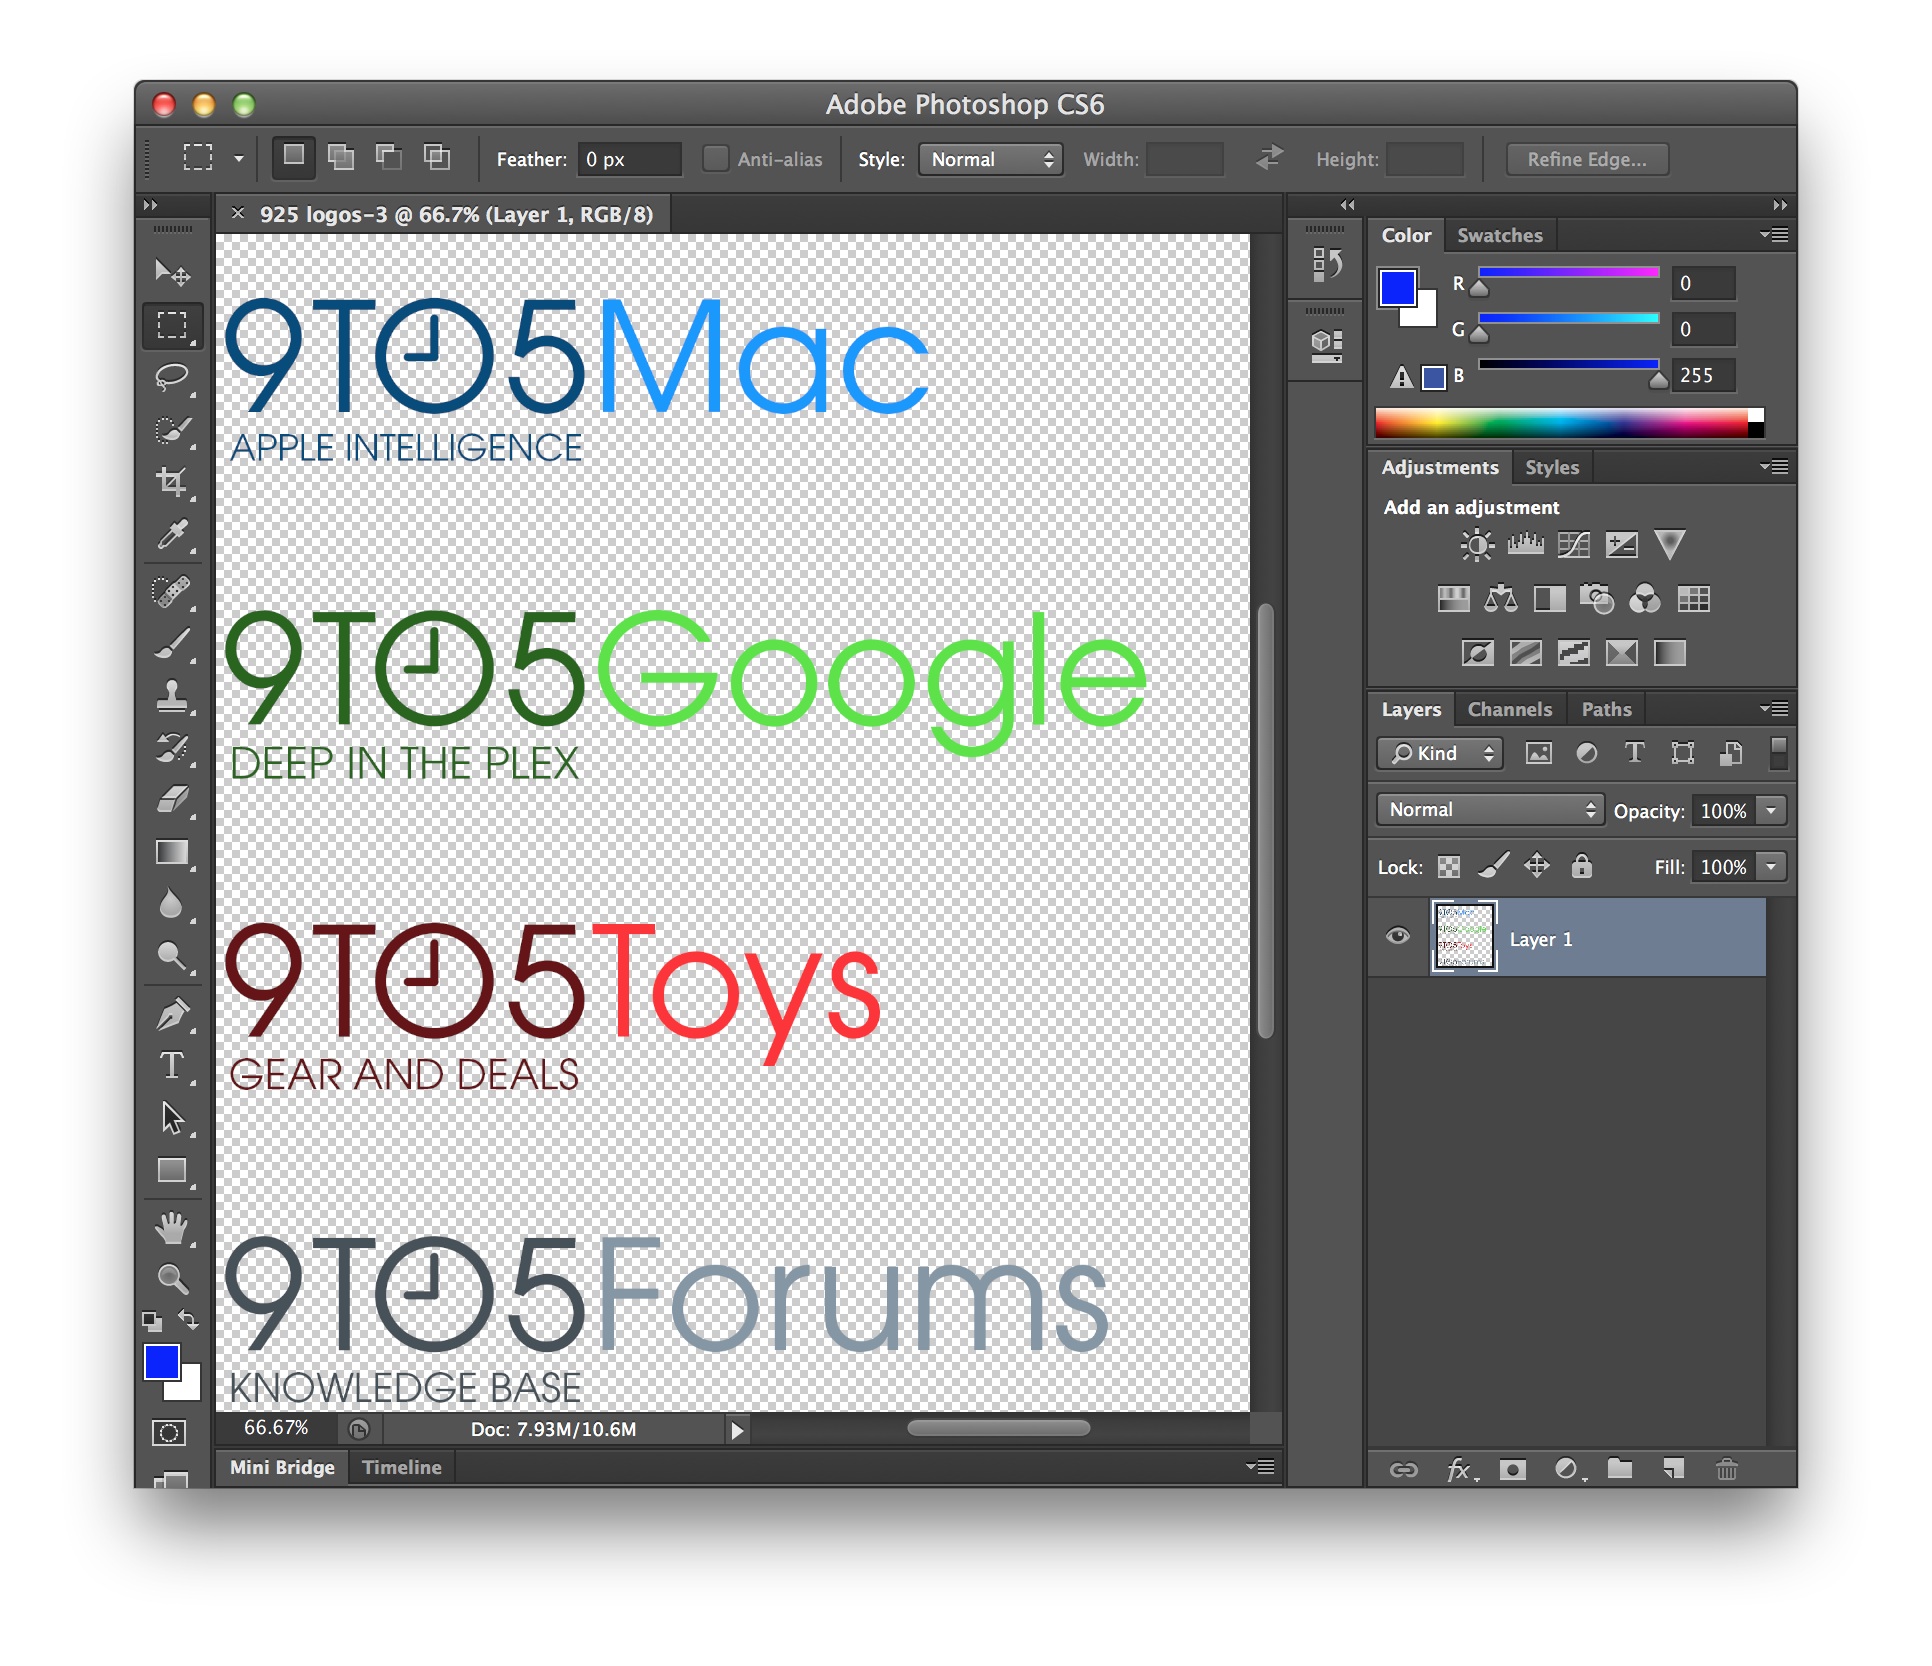
Task: Select the Eraser tool
Action: [x=173, y=800]
